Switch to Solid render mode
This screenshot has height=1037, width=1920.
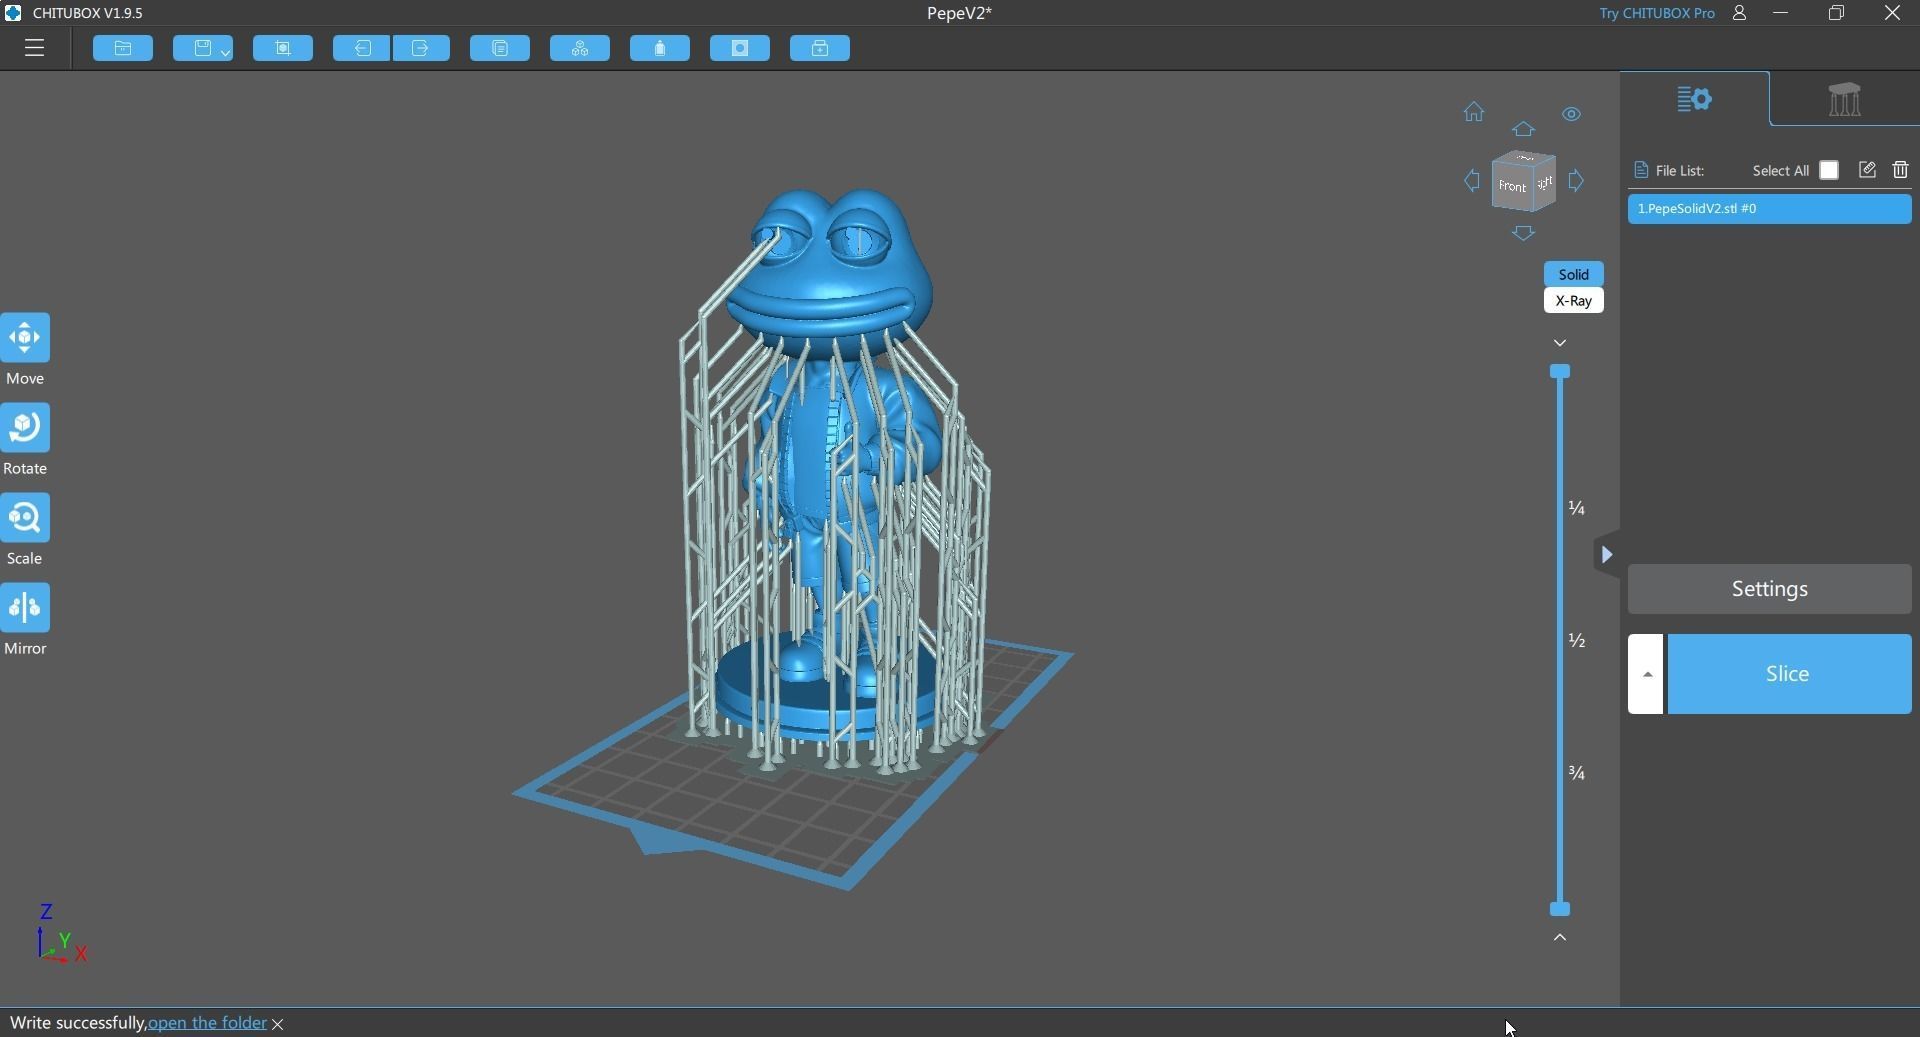(x=1574, y=274)
